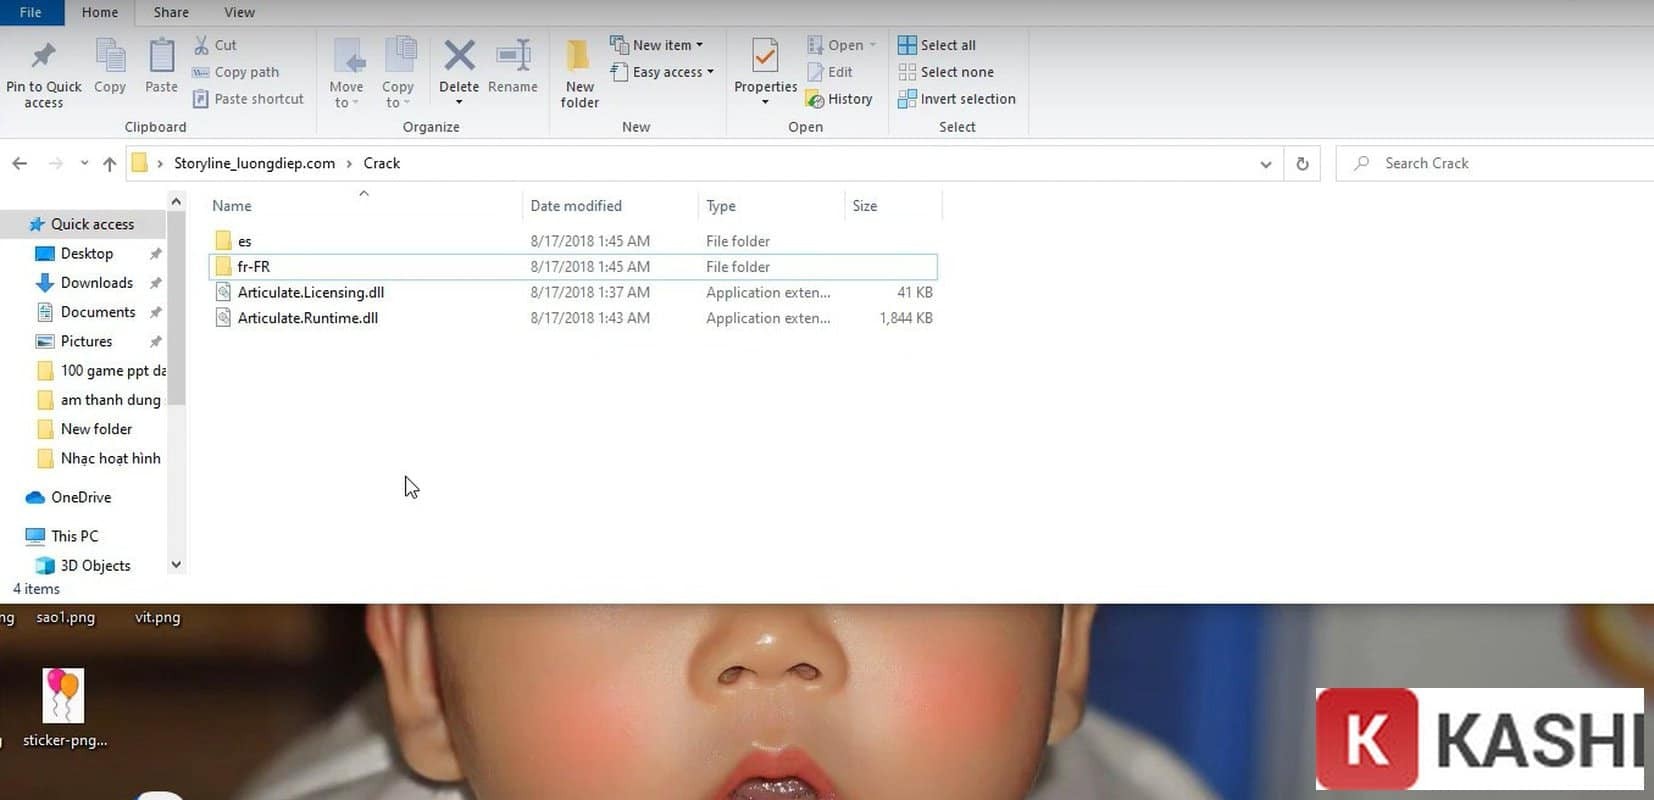Viewport: 1654px width, 800px height.
Task: Open the Easy access dropdown
Action: pyautogui.click(x=662, y=72)
